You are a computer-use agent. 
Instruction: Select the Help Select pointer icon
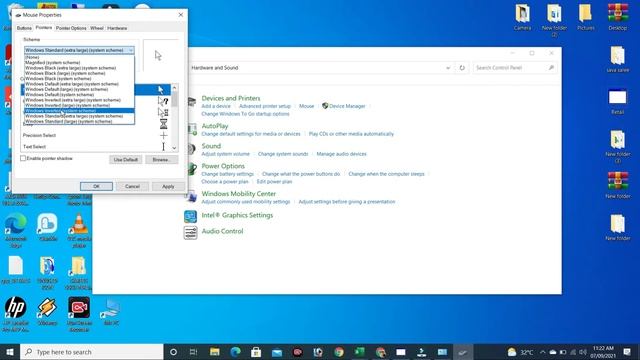[163, 101]
